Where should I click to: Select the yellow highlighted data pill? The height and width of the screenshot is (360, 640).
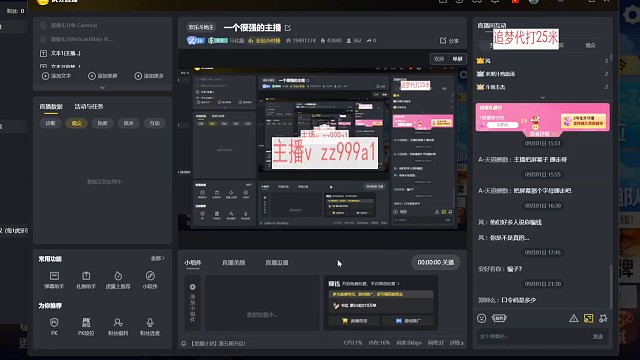coord(76,123)
